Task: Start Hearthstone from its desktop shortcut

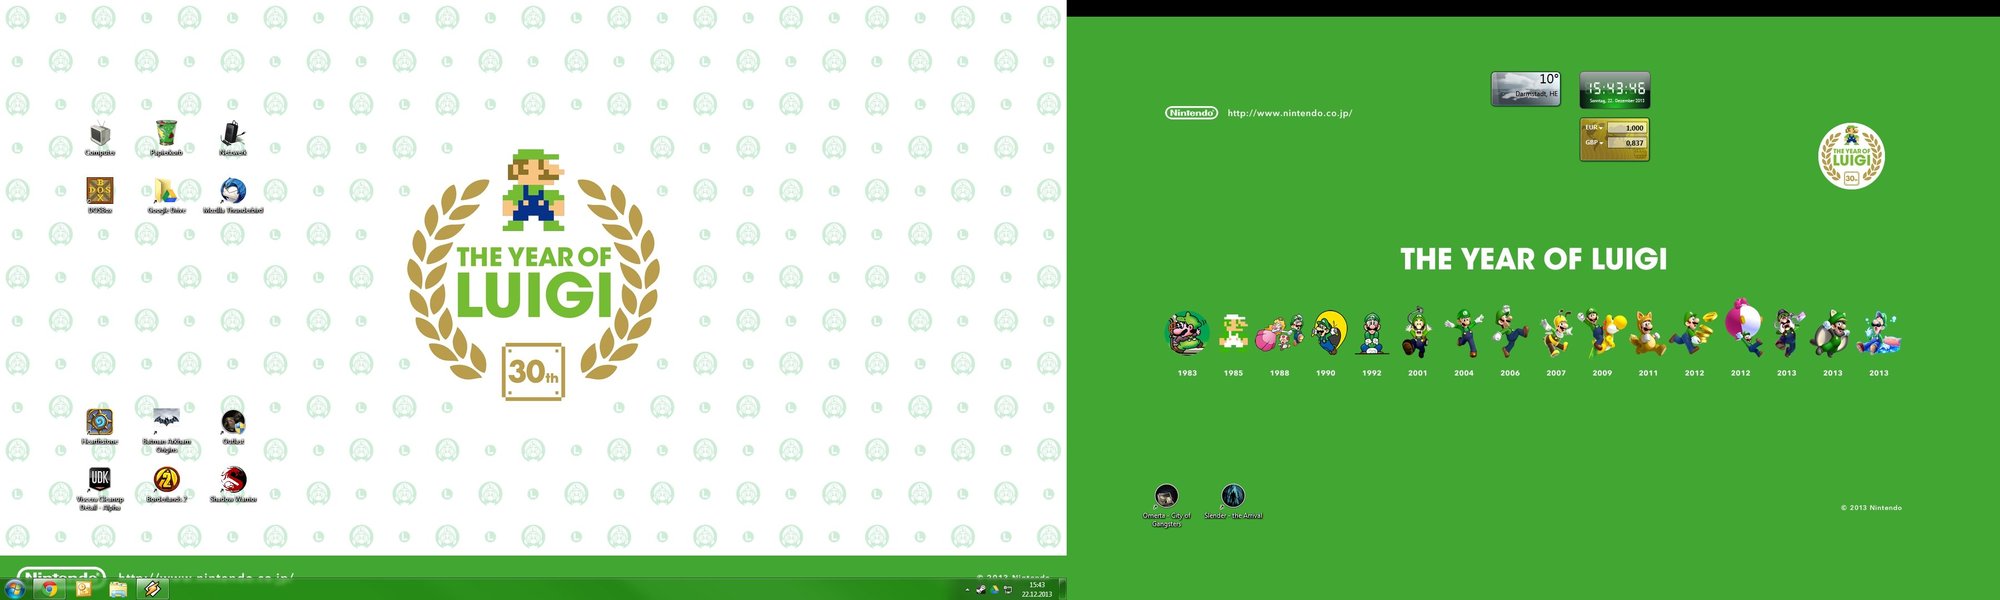Action: coord(100,423)
